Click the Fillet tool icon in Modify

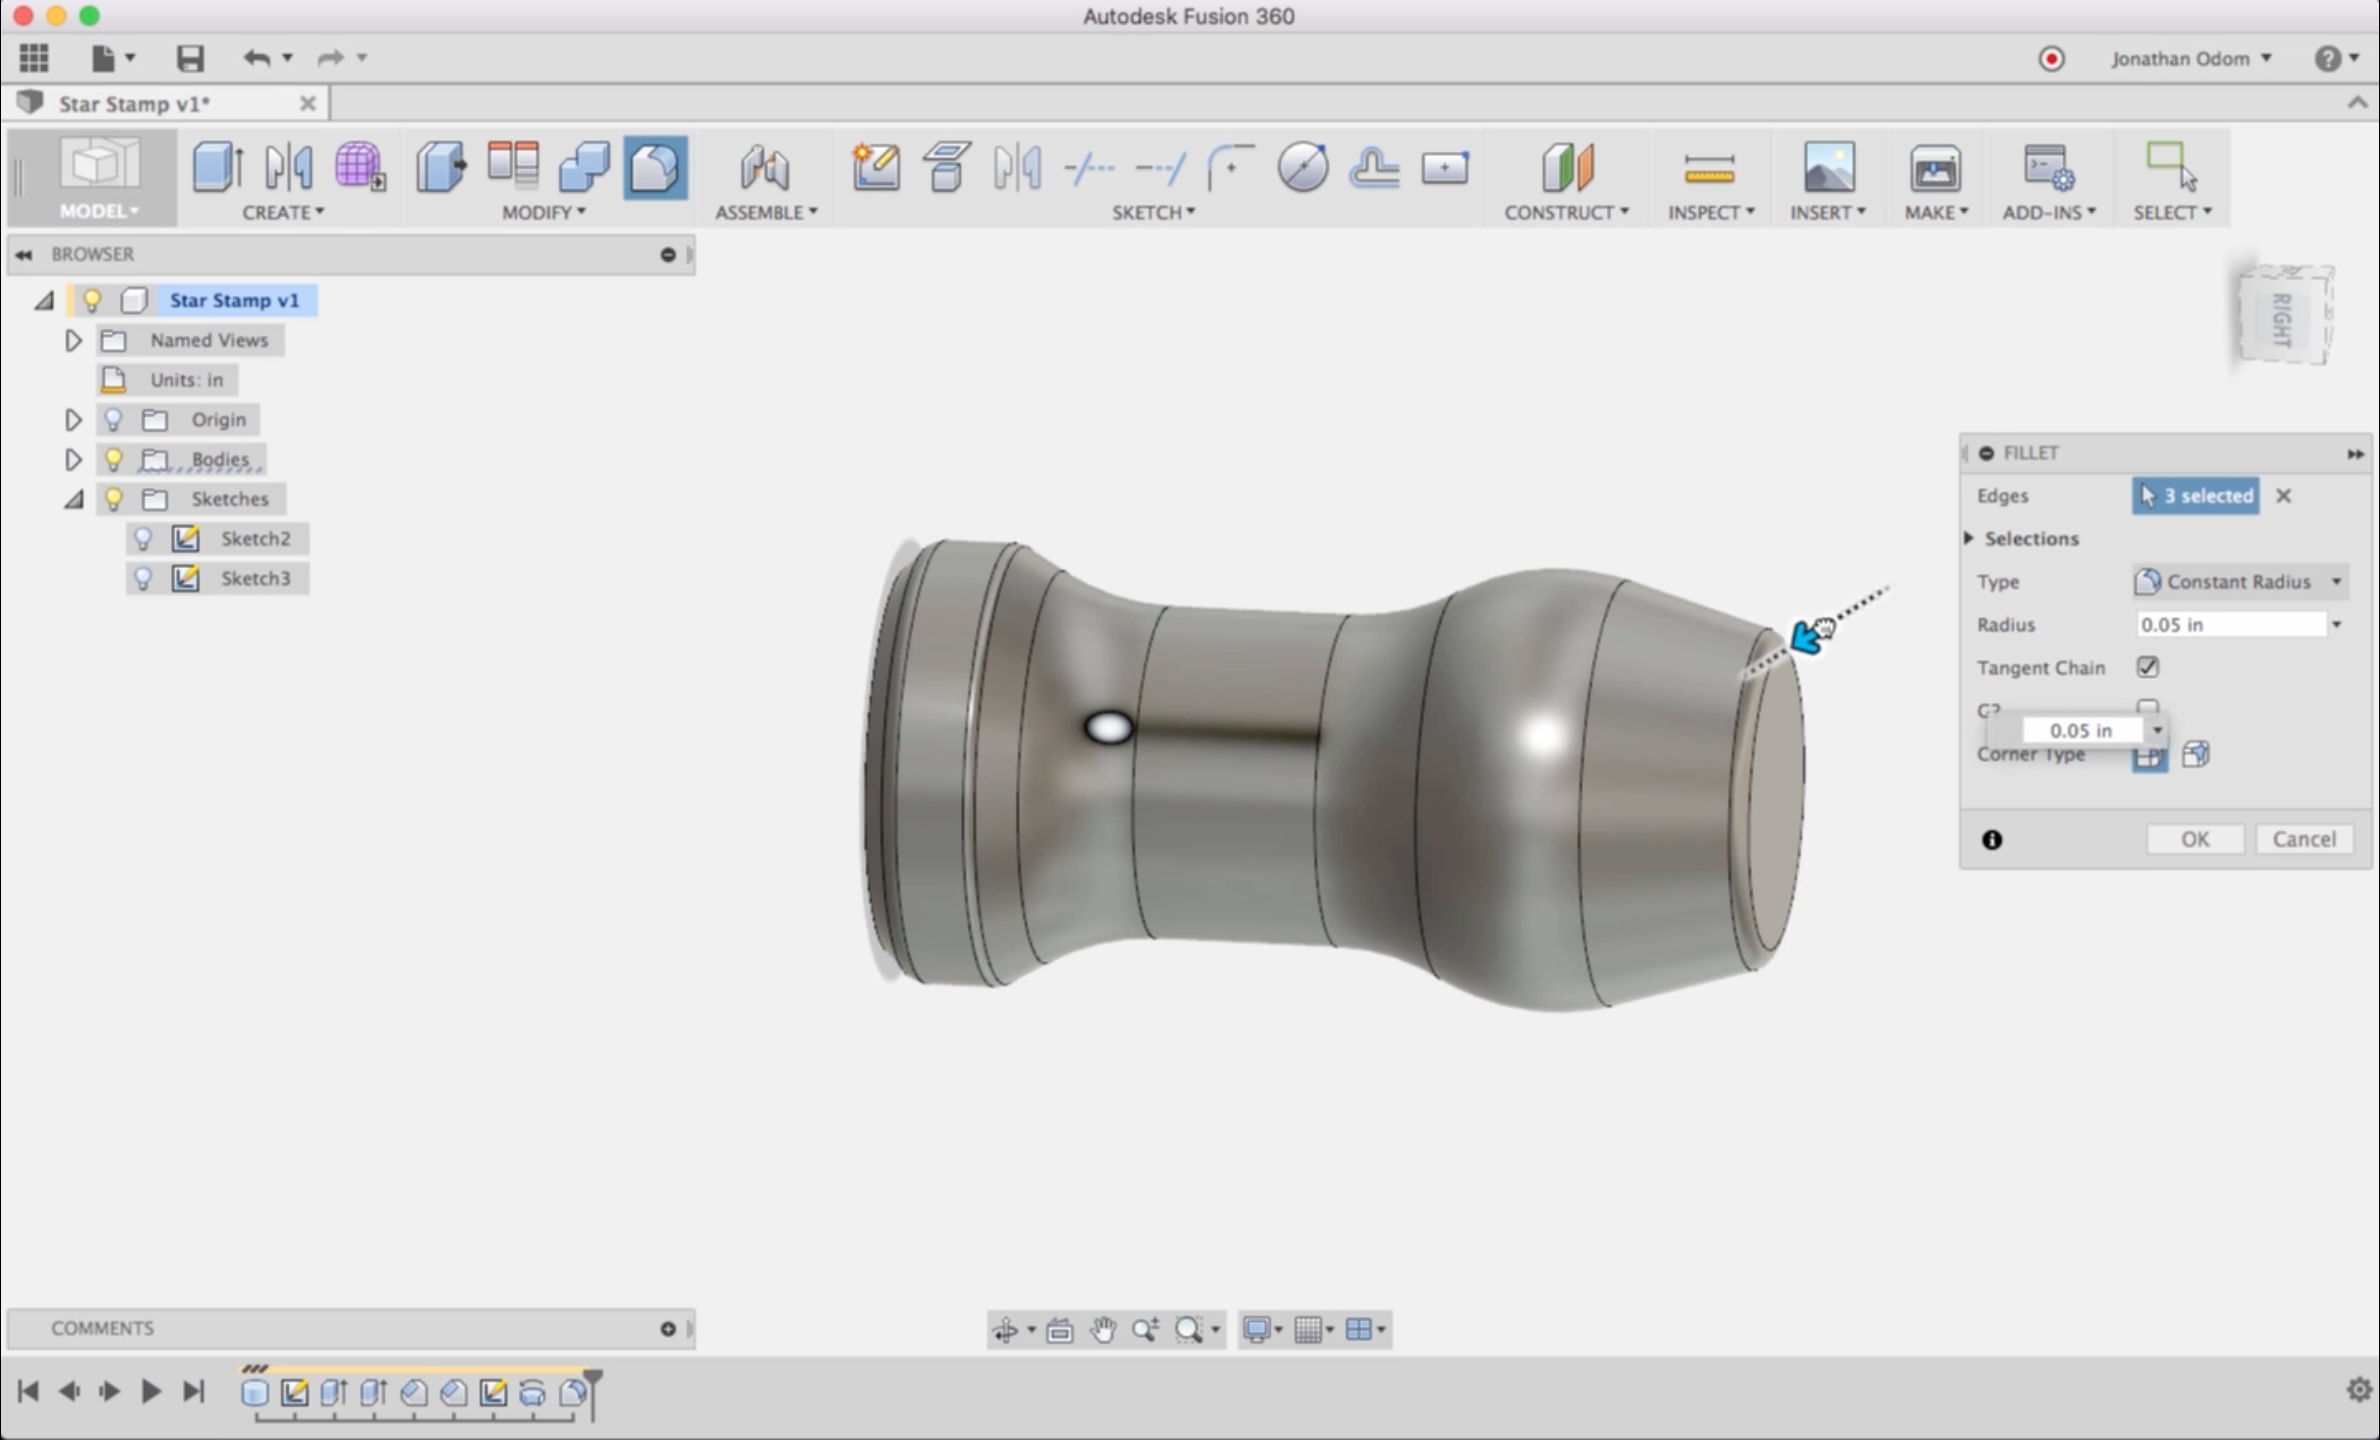(655, 167)
